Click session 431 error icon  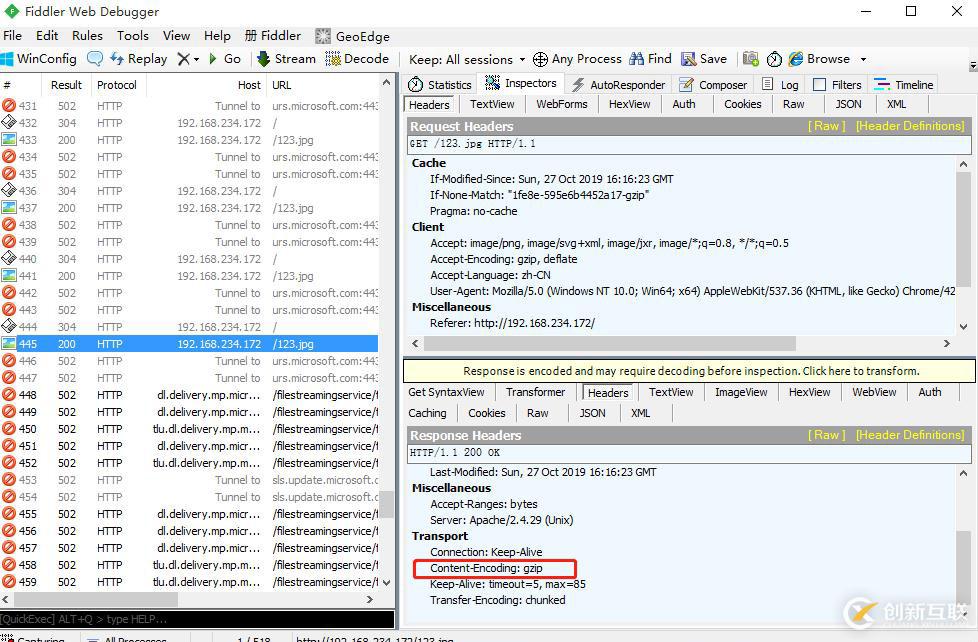click(x=9, y=105)
